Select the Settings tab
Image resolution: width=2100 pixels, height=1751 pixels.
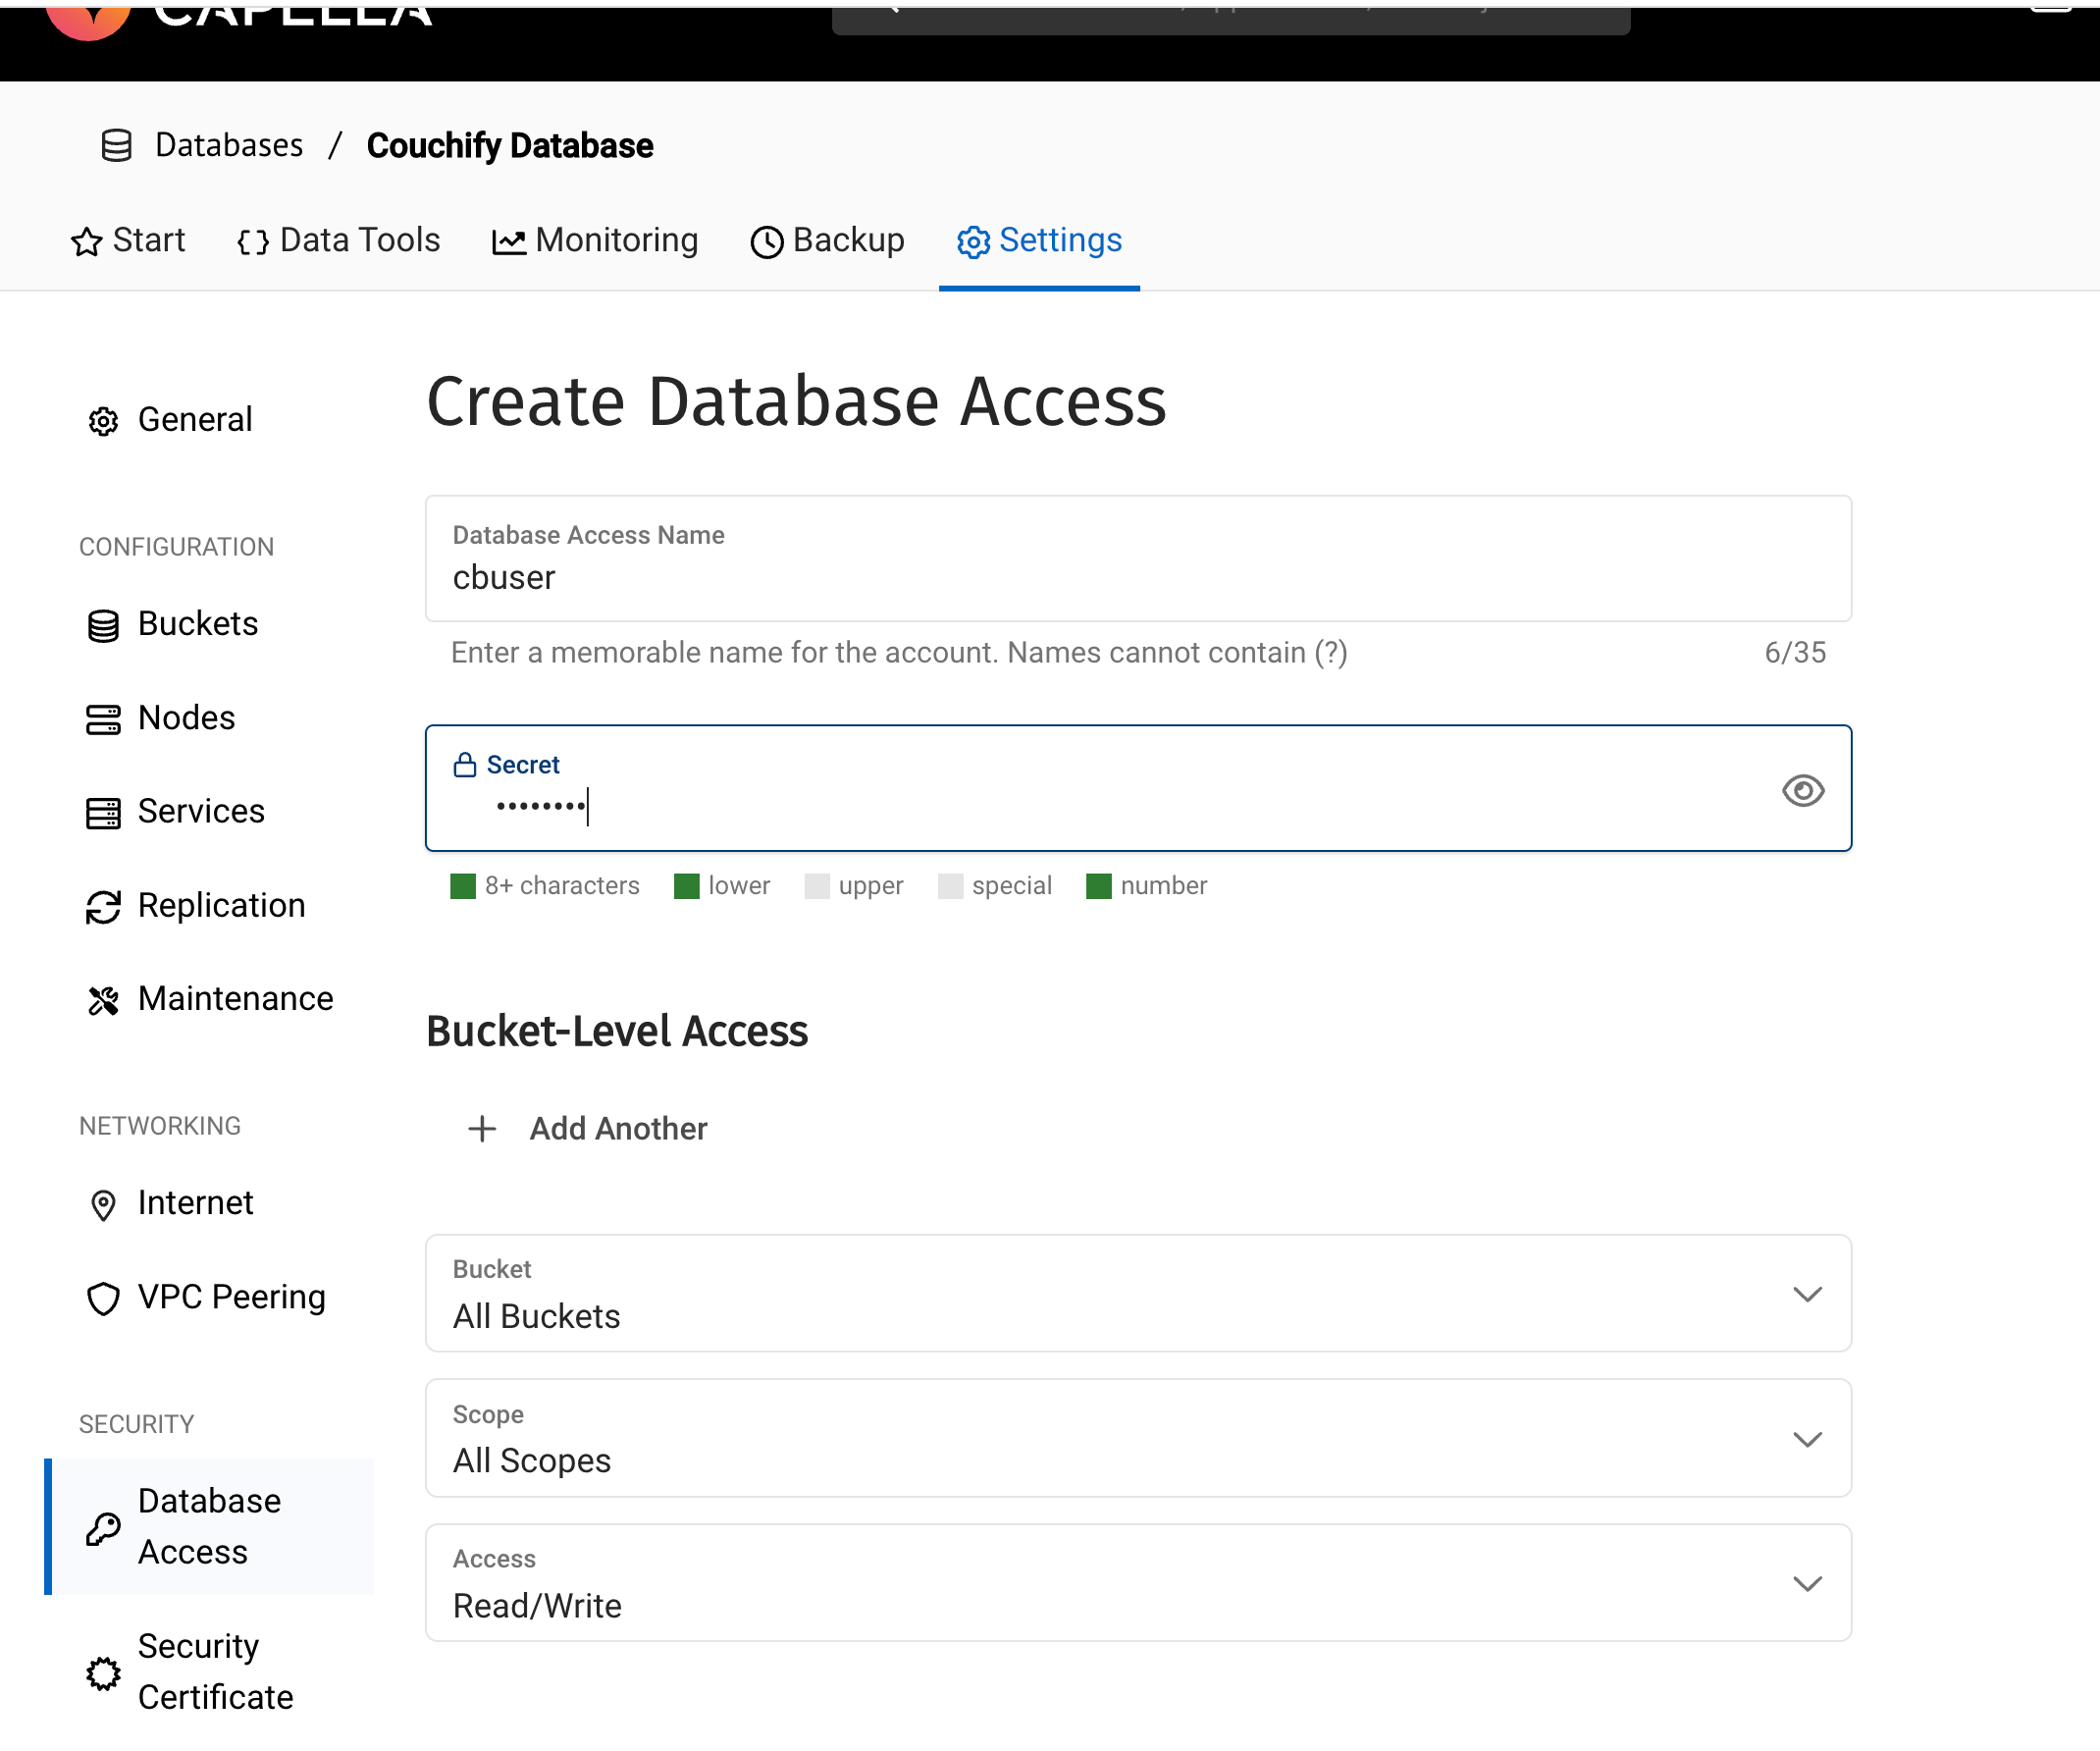pyautogui.click(x=1039, y=241)
